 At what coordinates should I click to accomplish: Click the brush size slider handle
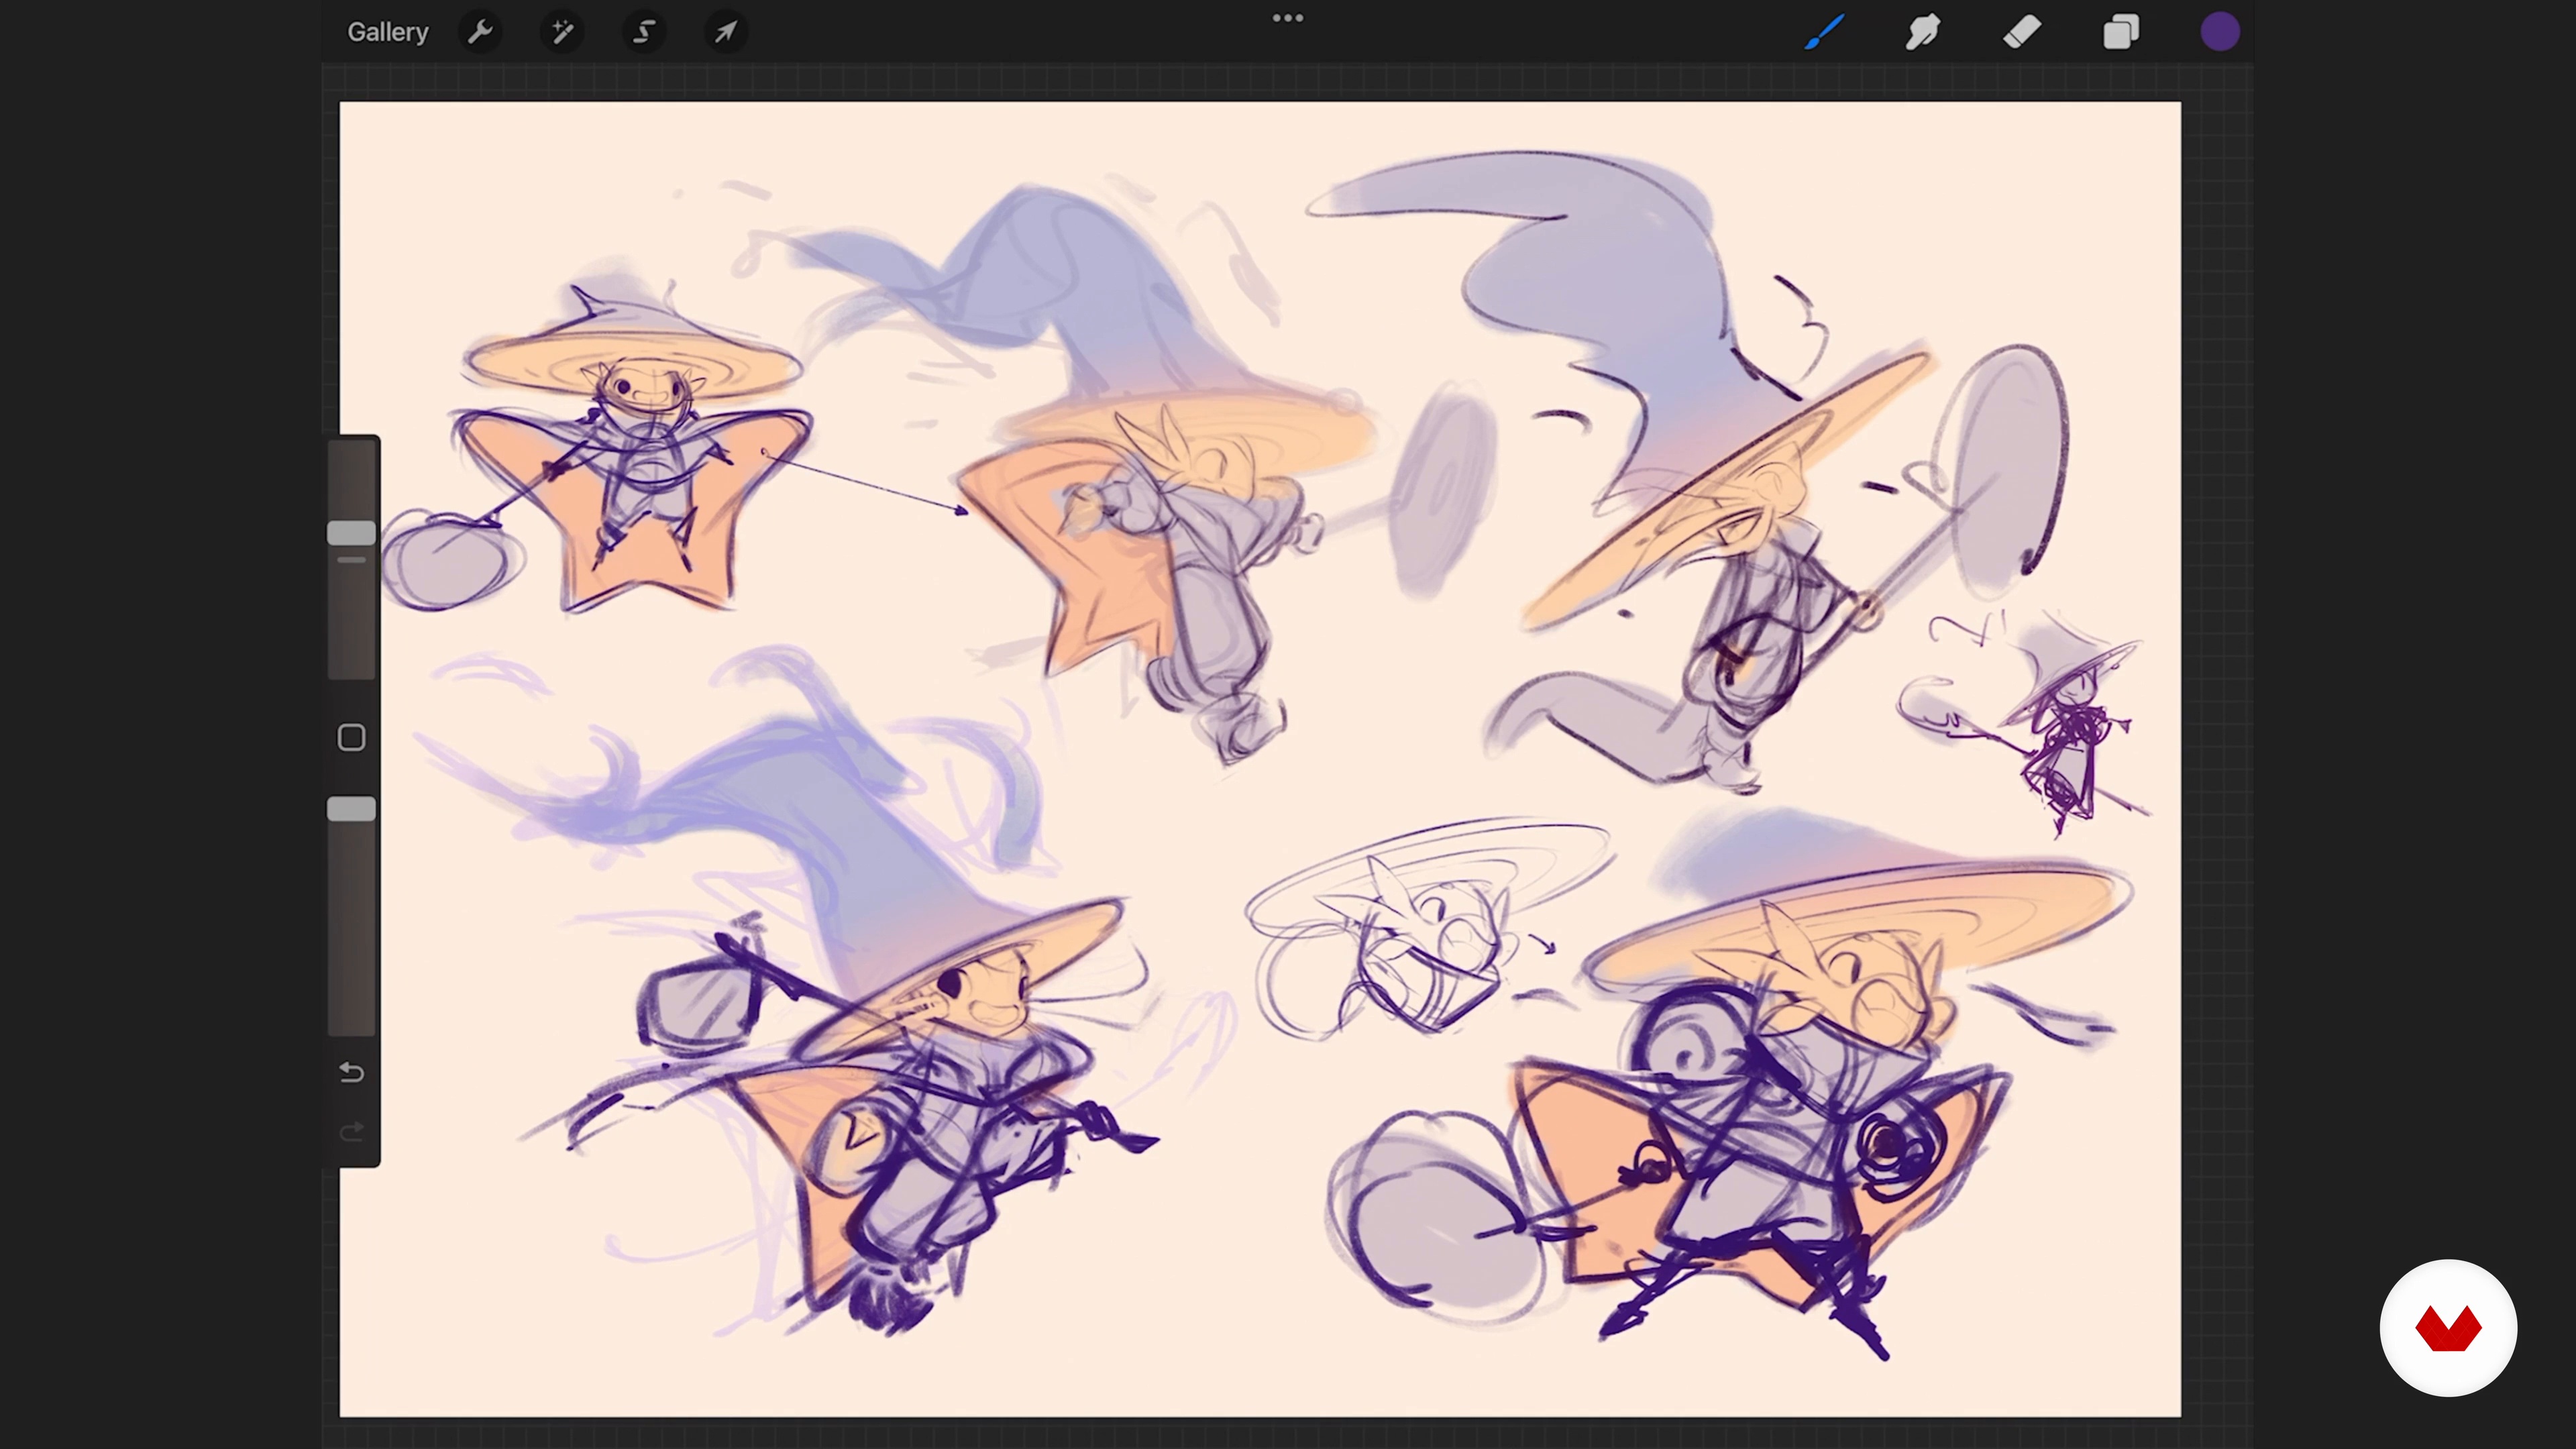point(351,533)
